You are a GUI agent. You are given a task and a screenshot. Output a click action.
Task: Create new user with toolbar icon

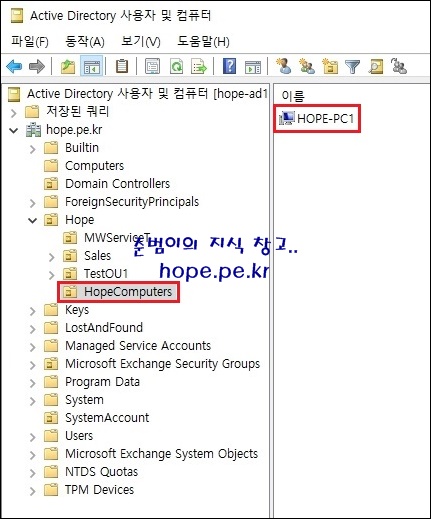283,66
